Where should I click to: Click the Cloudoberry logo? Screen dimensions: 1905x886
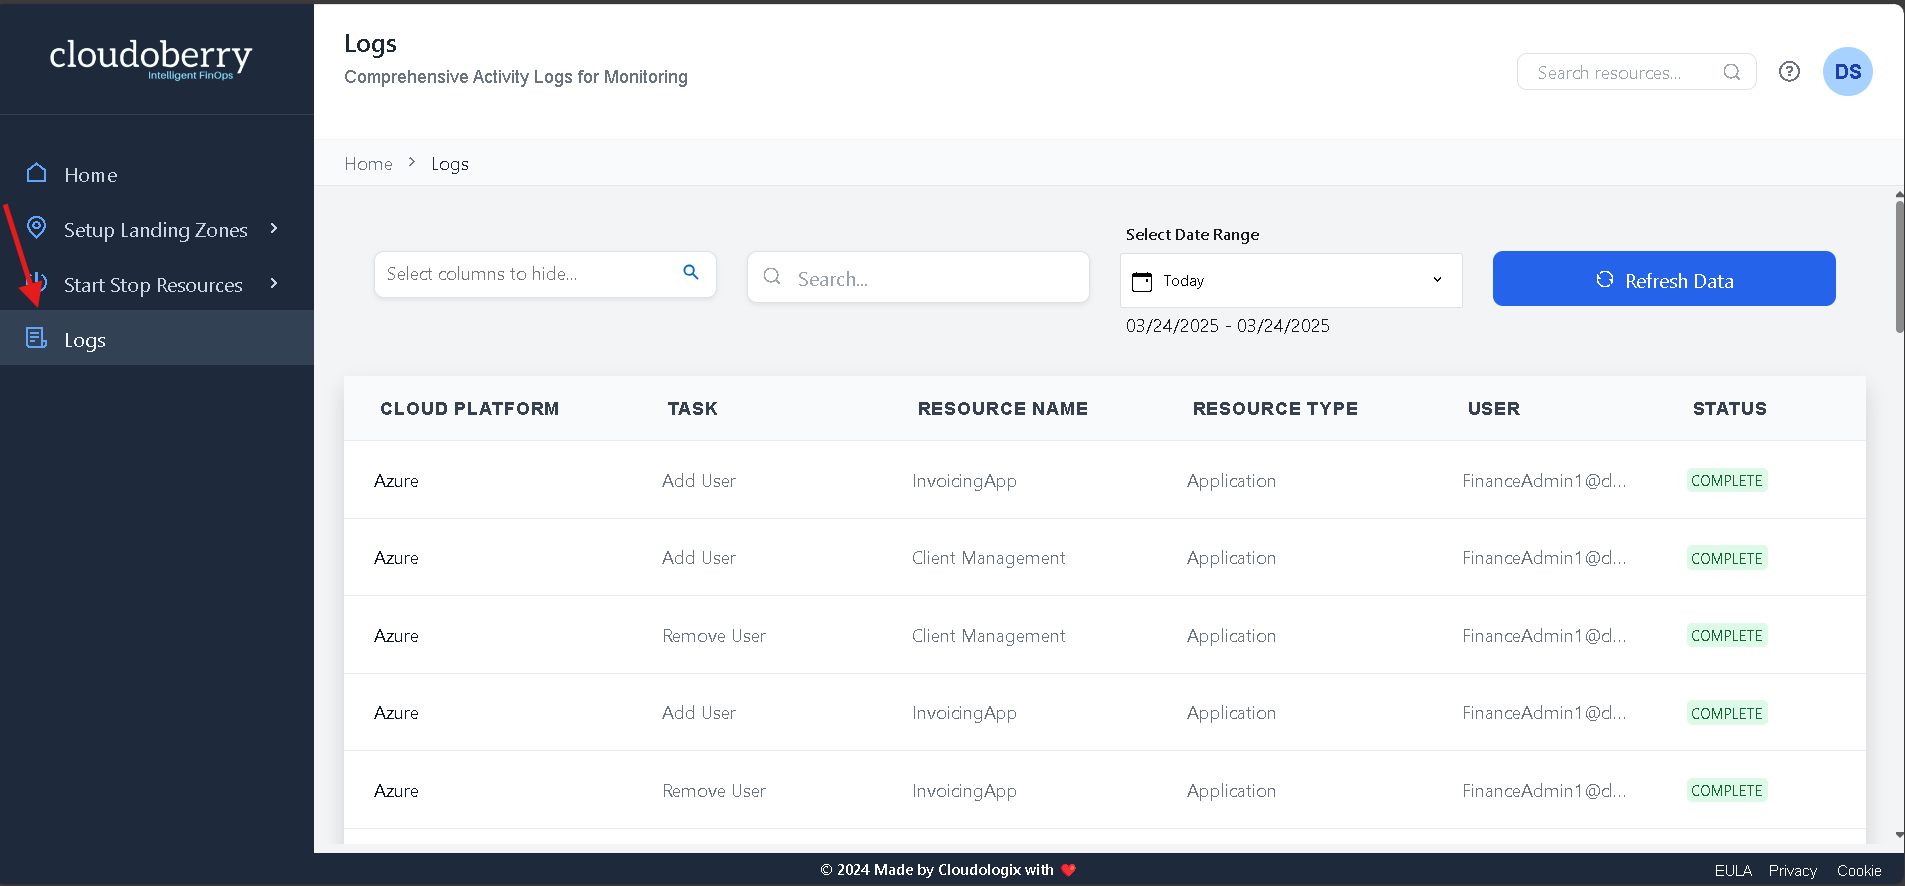point(151,59)
